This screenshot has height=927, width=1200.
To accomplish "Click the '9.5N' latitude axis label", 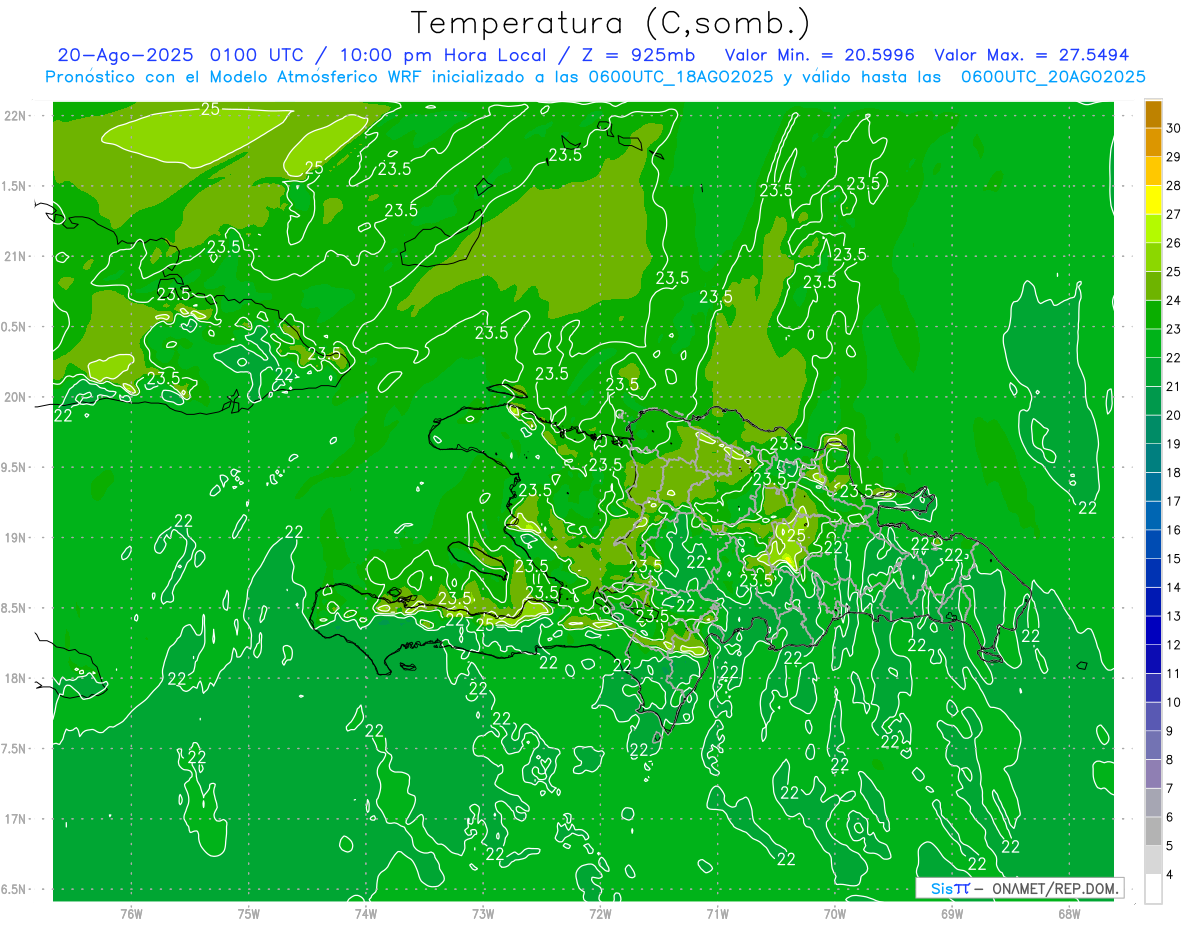I will coord(14,468).
